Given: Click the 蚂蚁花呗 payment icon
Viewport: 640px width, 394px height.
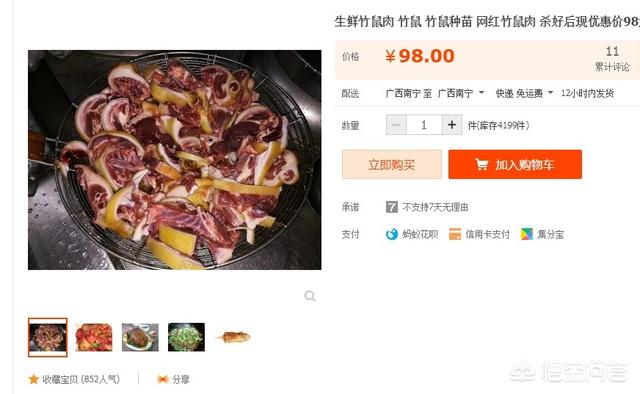Looking at the screenshot, I should click(x=391, y=234).
